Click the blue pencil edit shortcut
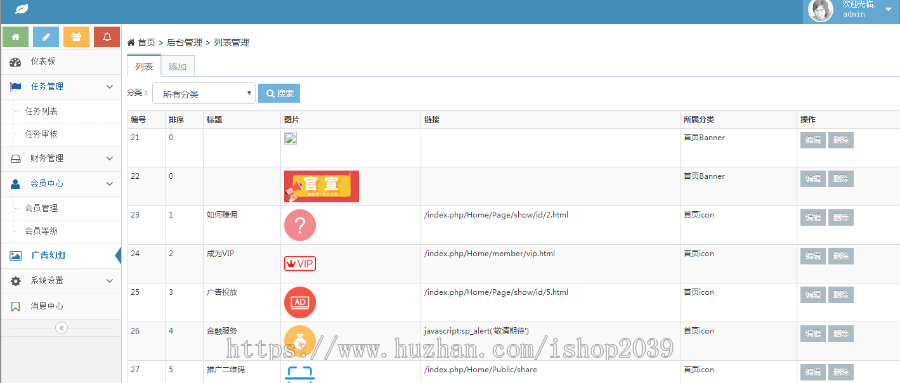Screen dimensions: 900x383 [x=46, y=37]
